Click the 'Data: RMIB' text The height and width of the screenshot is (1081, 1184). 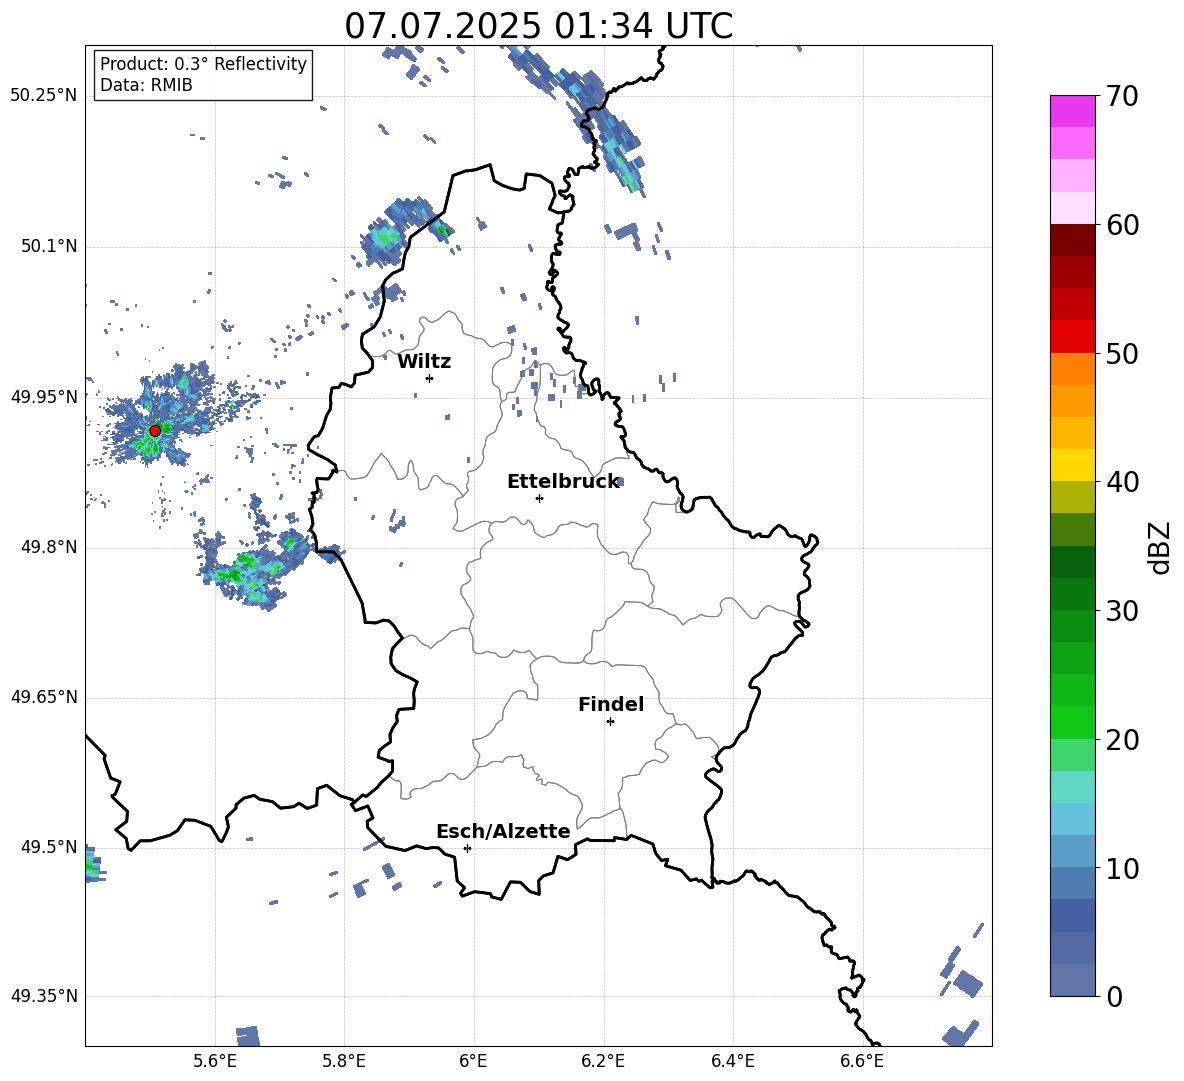(x=146, y=85)
